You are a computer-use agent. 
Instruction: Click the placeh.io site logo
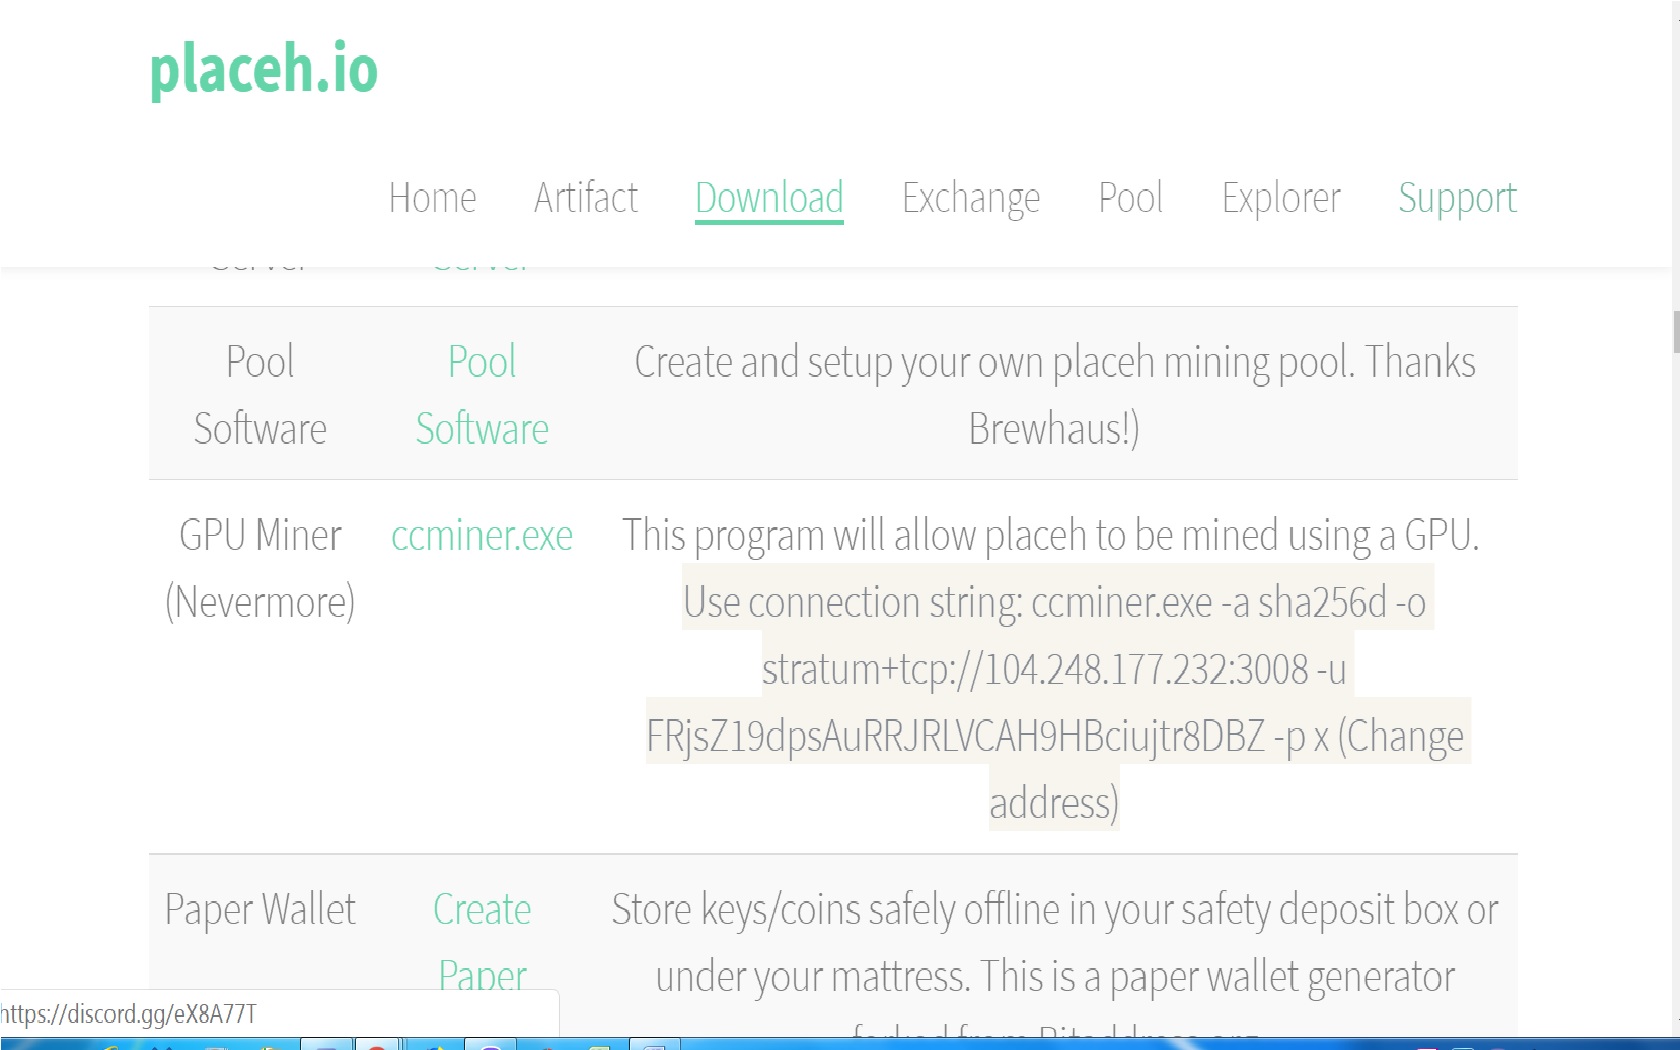coord(264,69)
